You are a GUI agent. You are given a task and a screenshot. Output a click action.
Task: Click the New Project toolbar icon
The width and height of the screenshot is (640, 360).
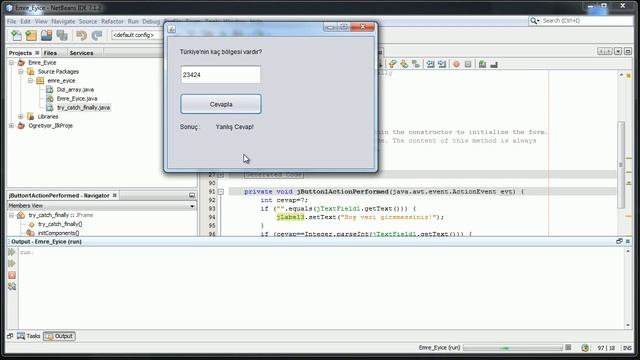pyautogui.click(x=31, y=36)
